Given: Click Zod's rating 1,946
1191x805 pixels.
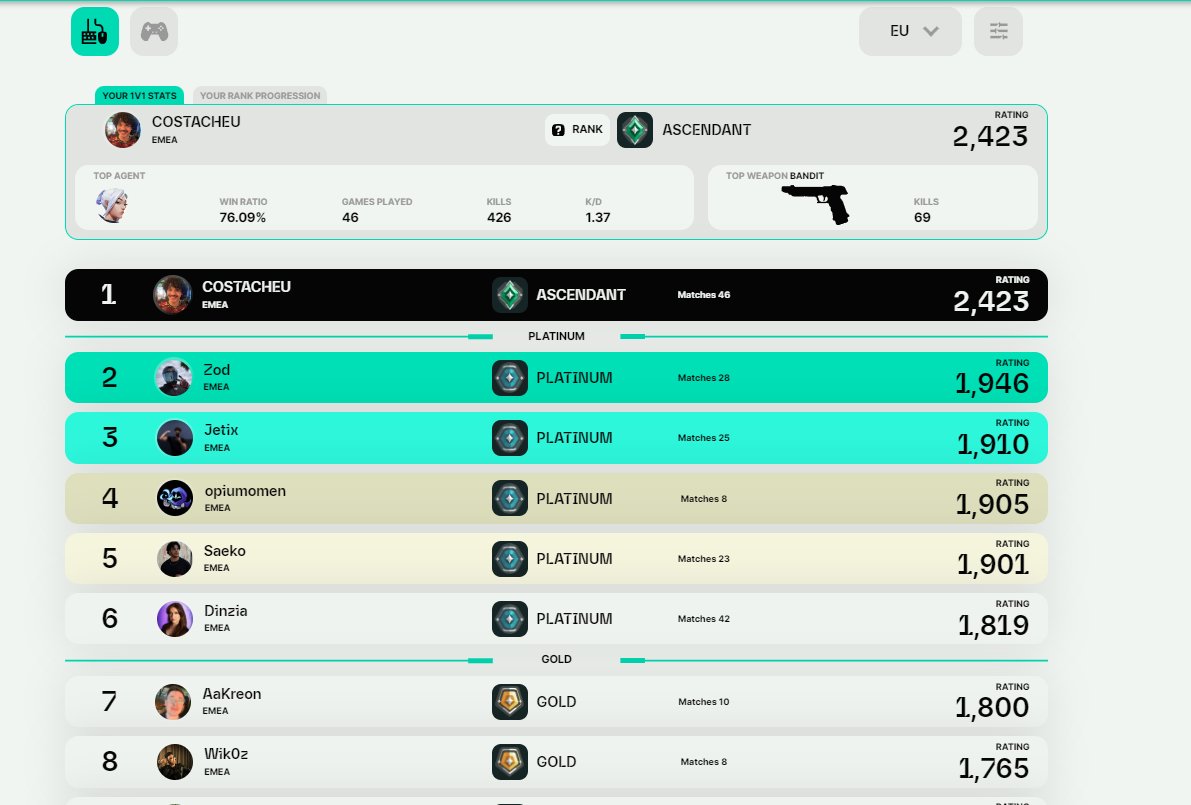Looking at the screenshot, I should coord(992,384).
